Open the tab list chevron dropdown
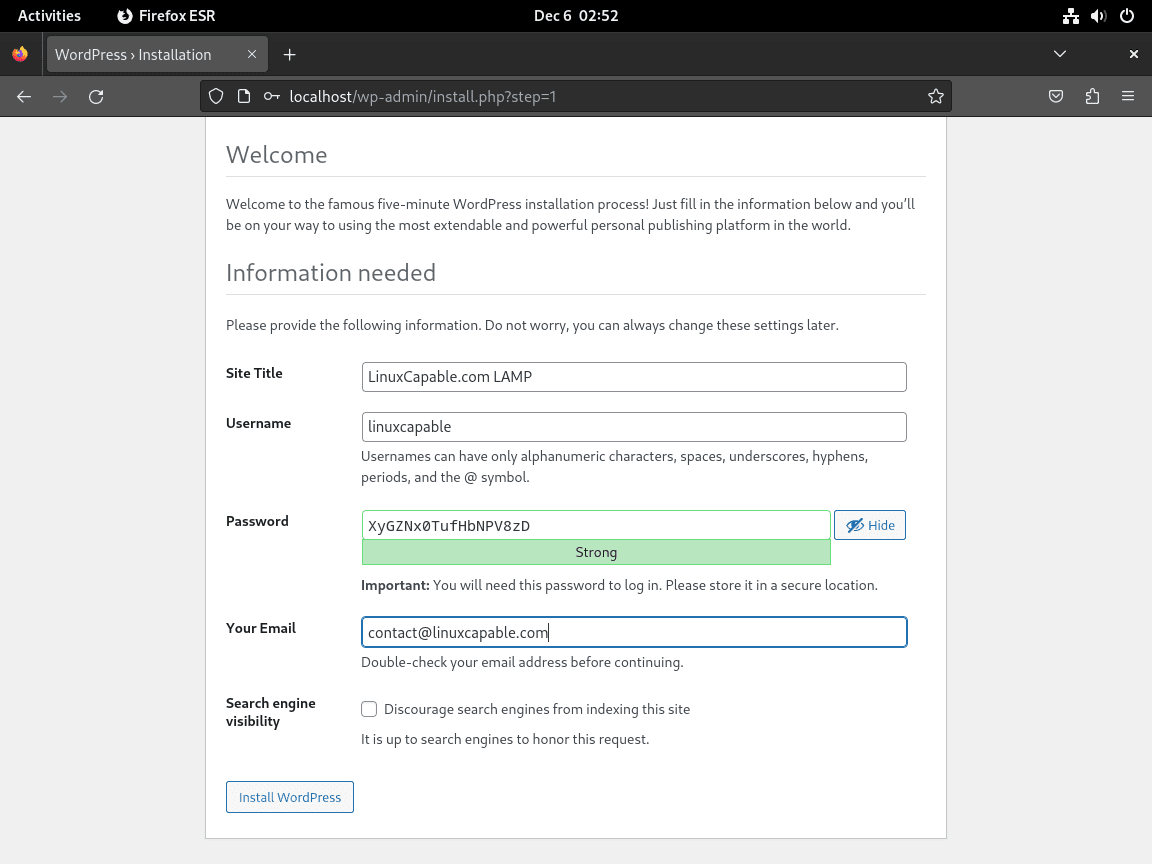1152x864 pixels. pos(1060,54)
